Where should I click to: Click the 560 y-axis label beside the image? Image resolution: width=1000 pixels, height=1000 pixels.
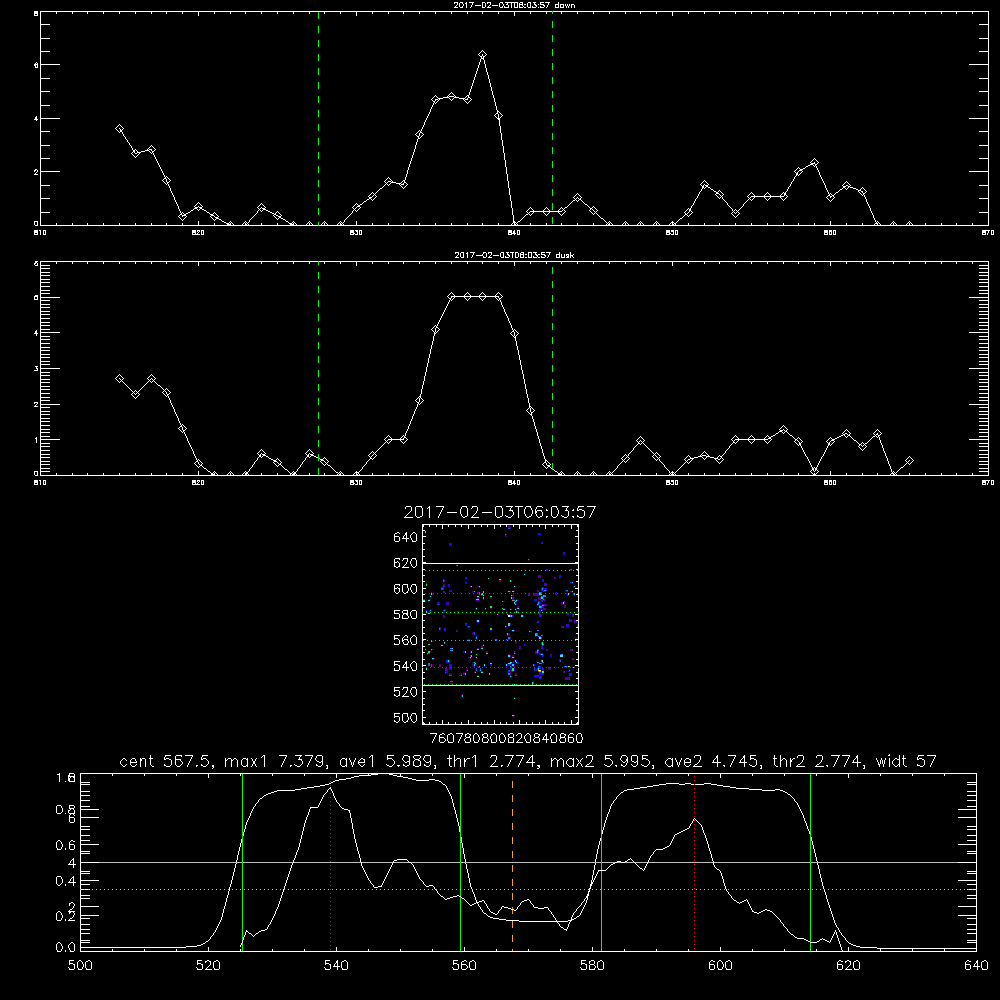click(x=406, y=640)
